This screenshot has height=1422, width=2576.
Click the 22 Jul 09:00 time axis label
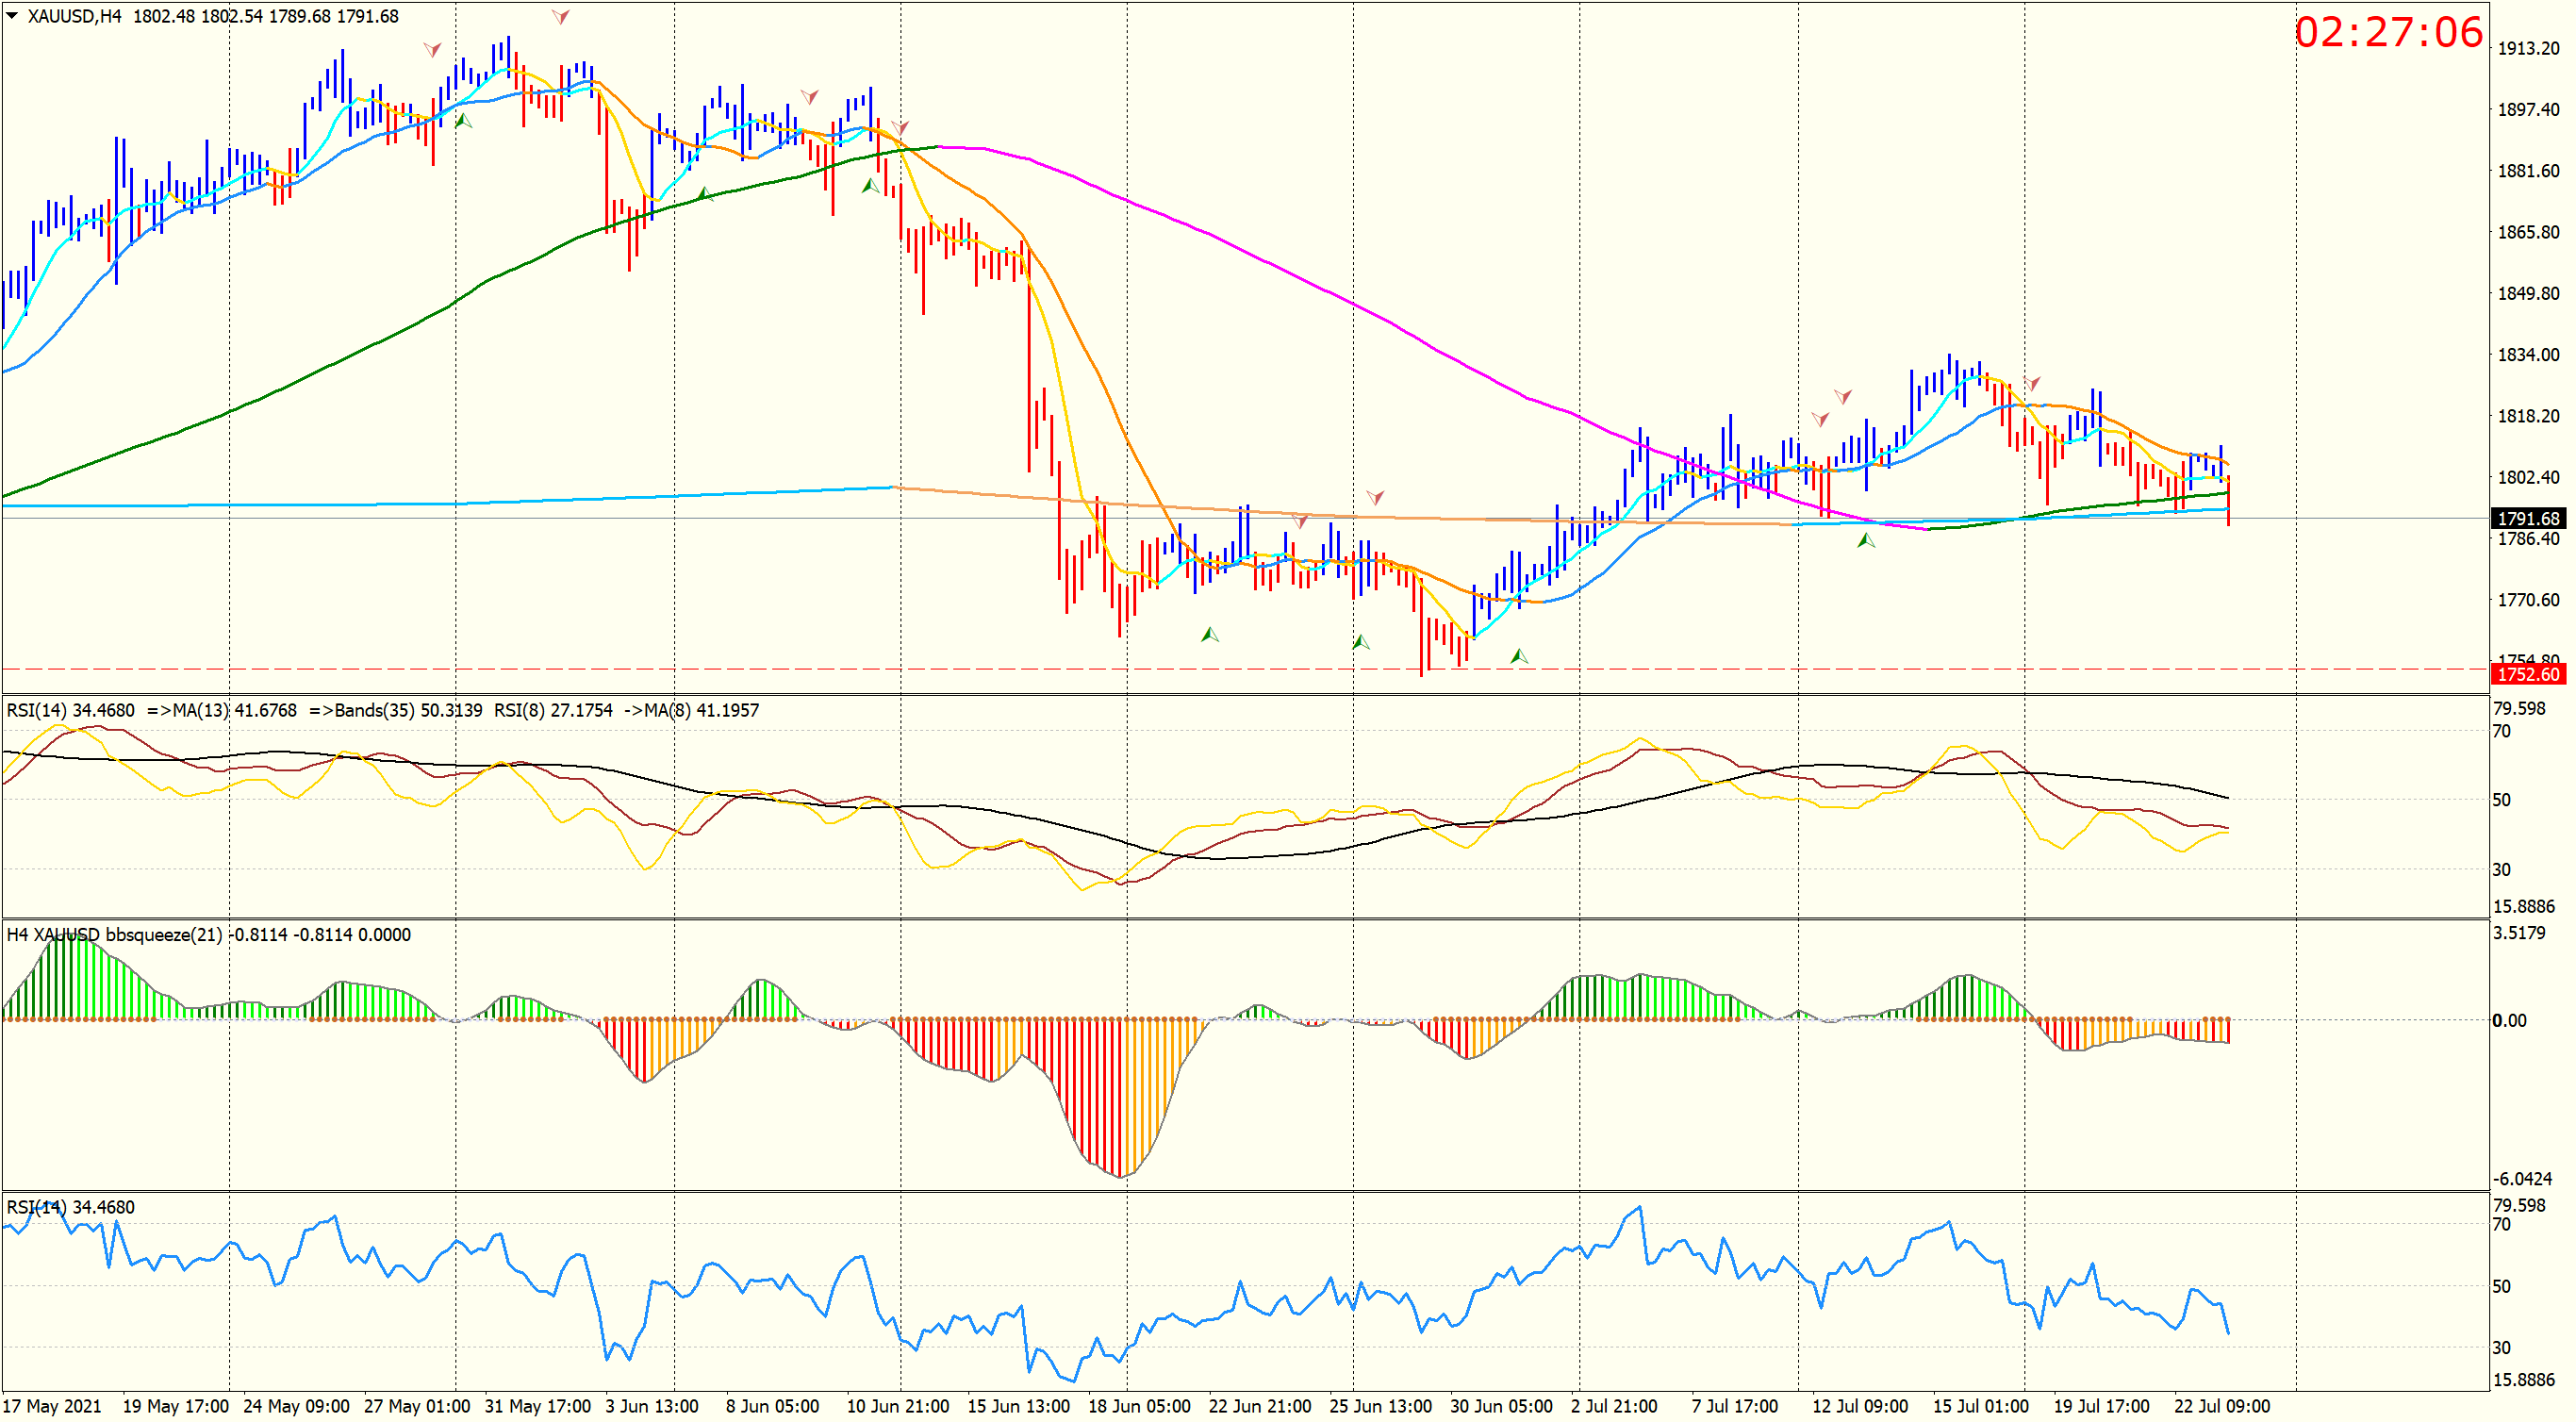pos(2221,1407)
